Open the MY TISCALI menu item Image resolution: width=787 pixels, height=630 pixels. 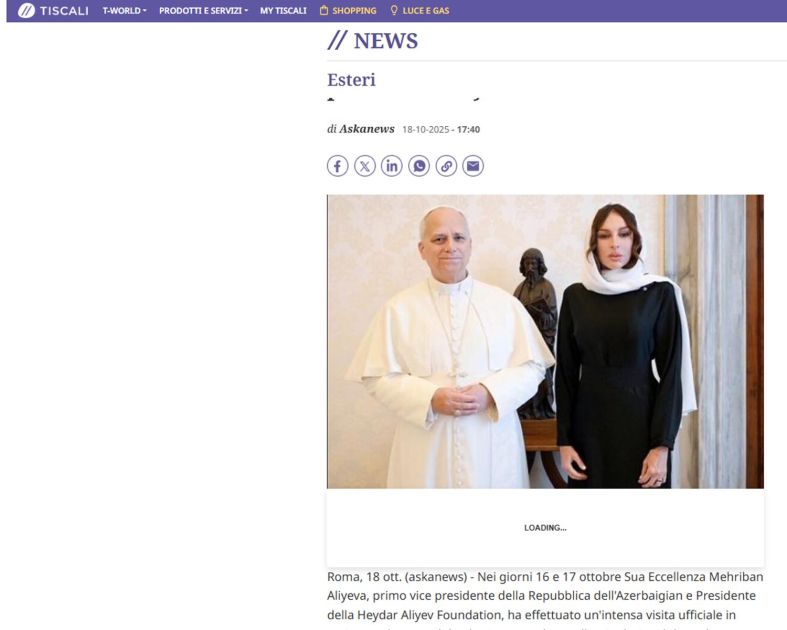(283, 11)
